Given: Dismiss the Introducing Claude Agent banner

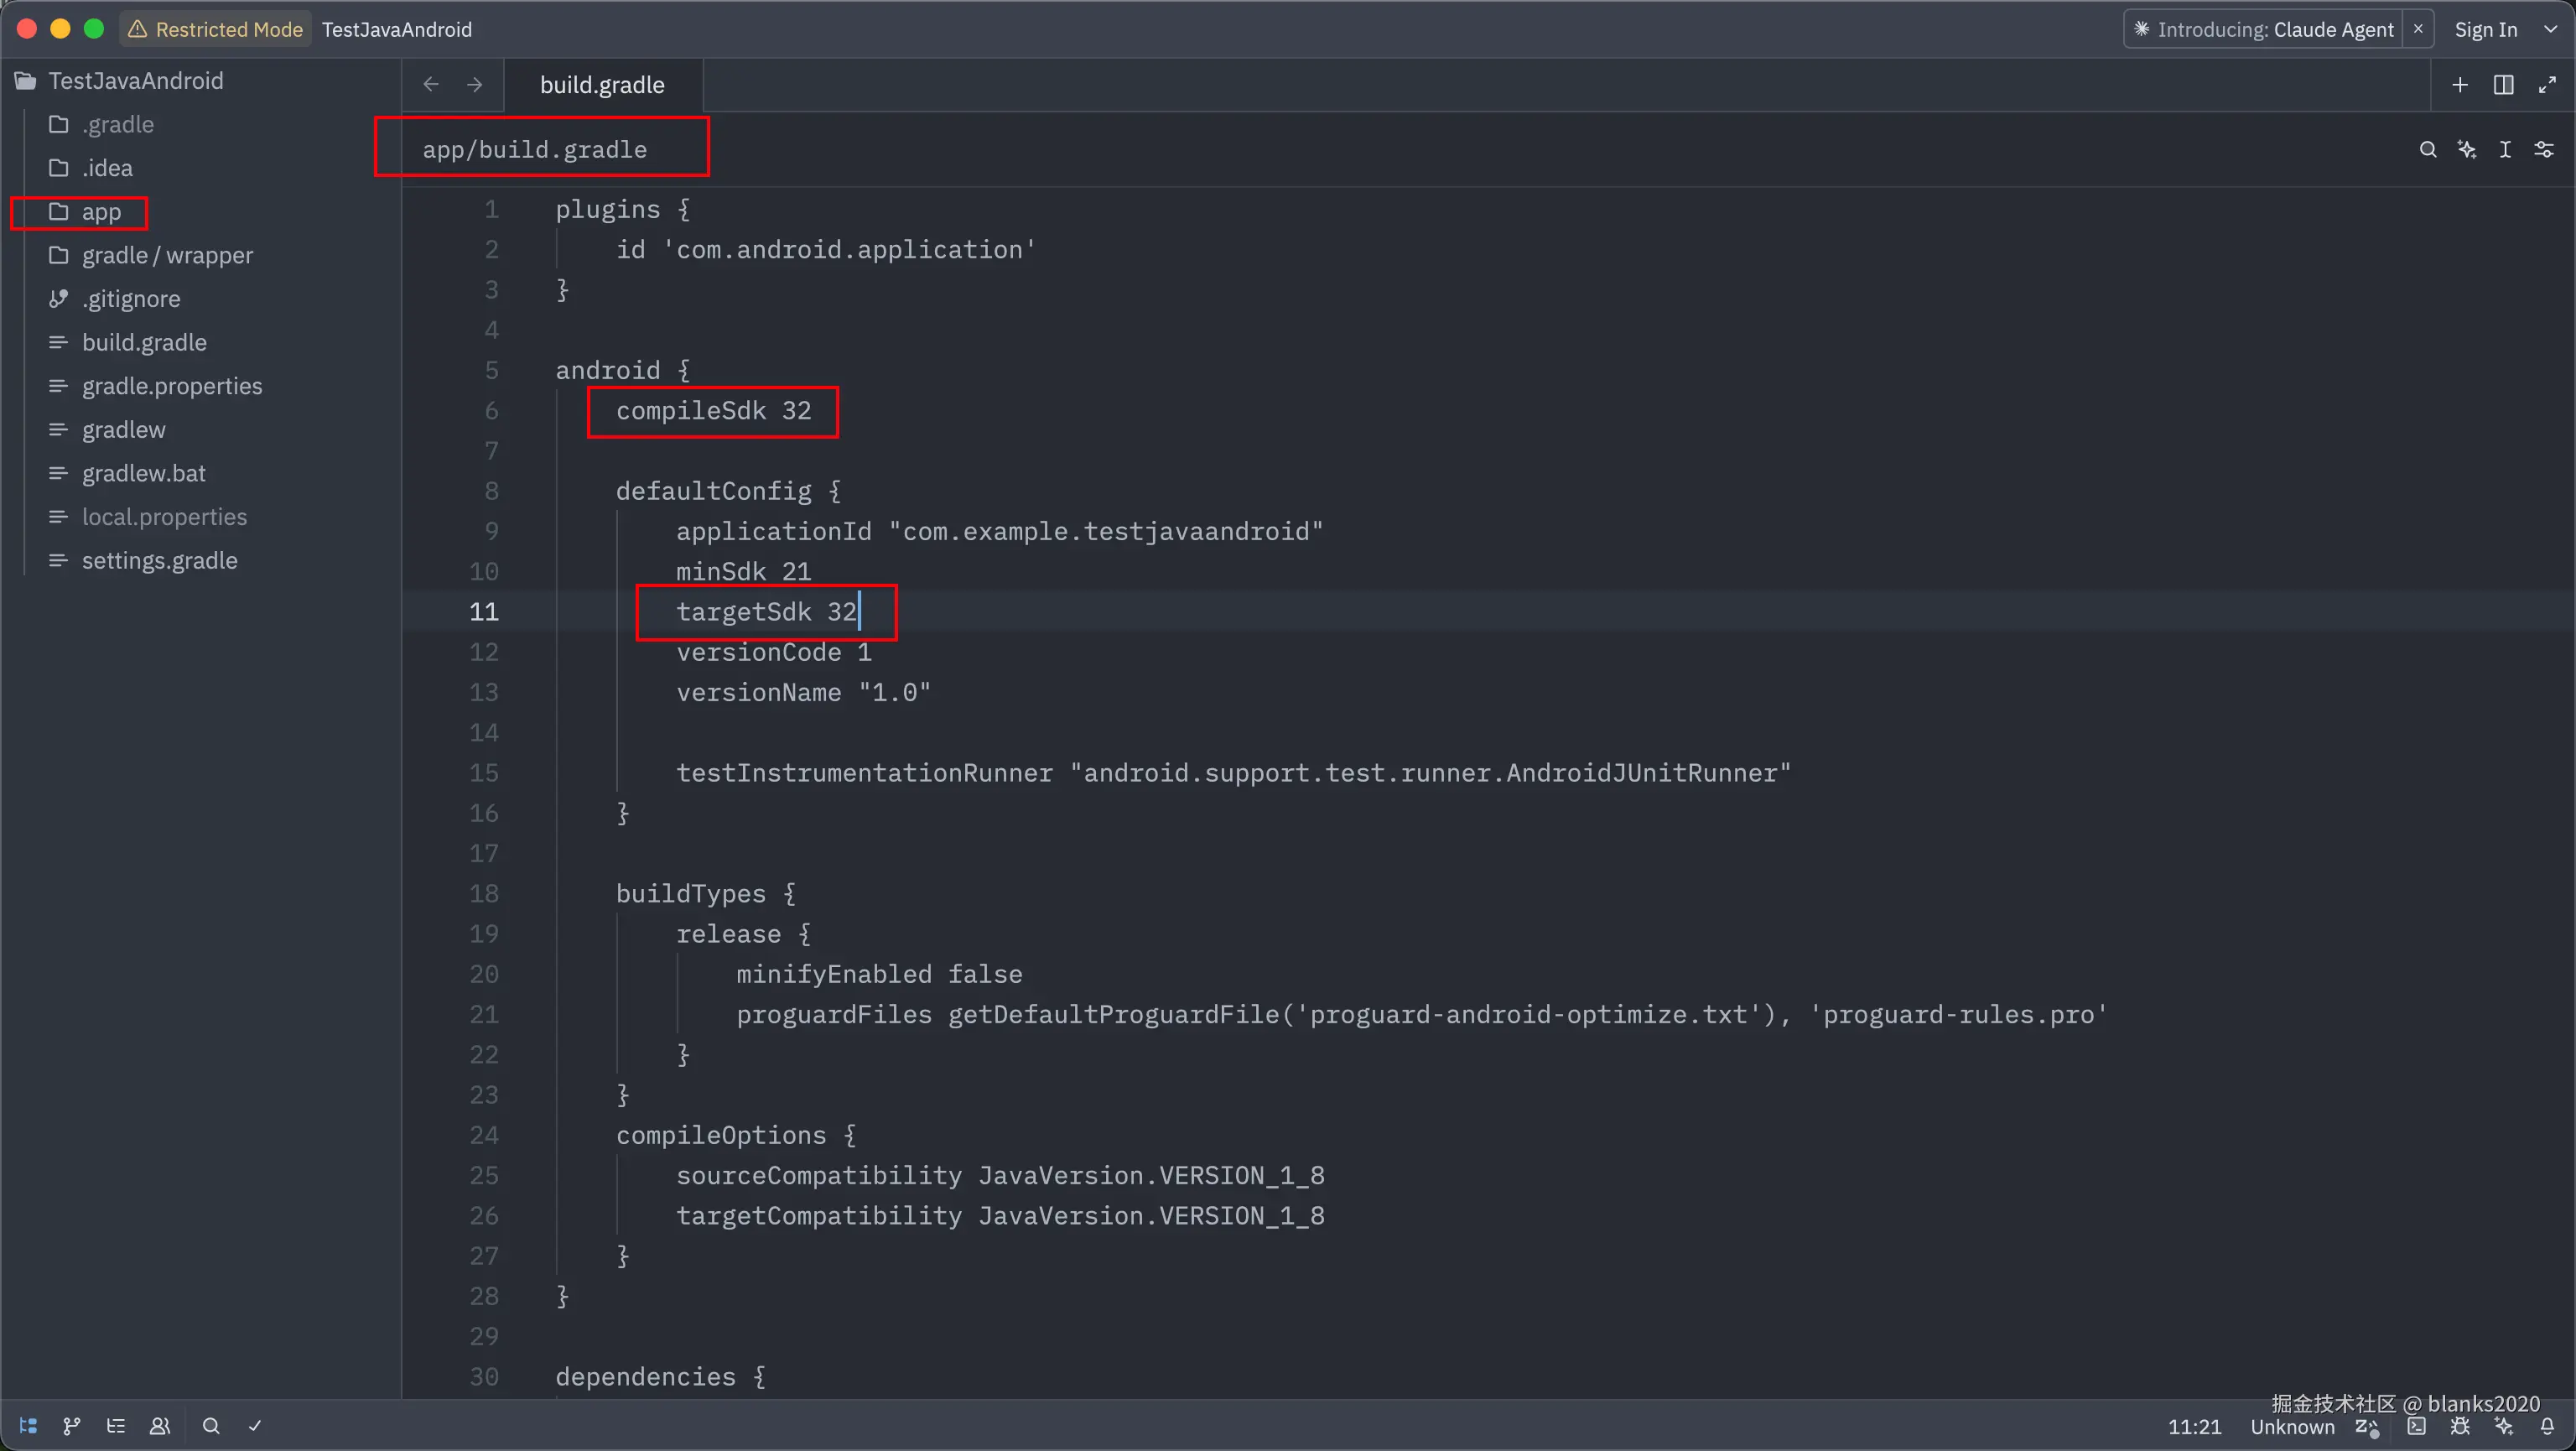Looking at the screenshot, I should click(2418, 29).
